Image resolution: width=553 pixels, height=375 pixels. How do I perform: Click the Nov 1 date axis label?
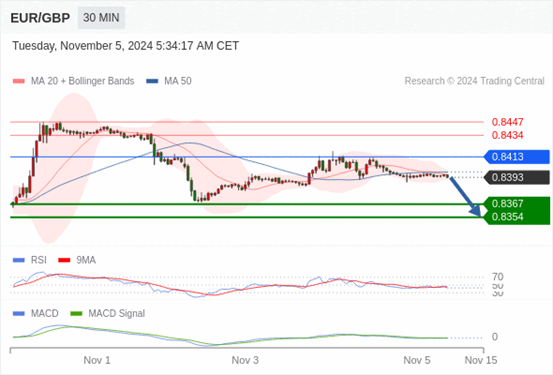97,361
